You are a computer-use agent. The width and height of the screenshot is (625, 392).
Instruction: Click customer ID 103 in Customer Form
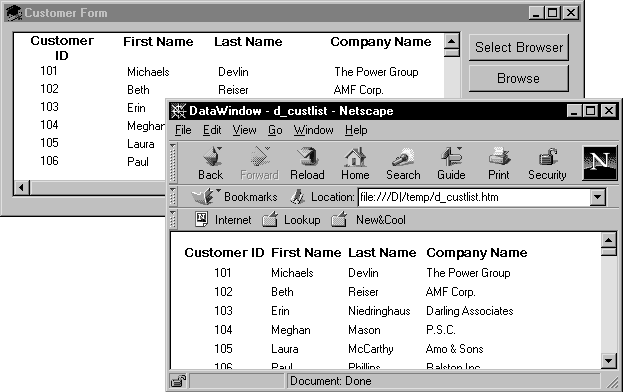coord(49,107)
